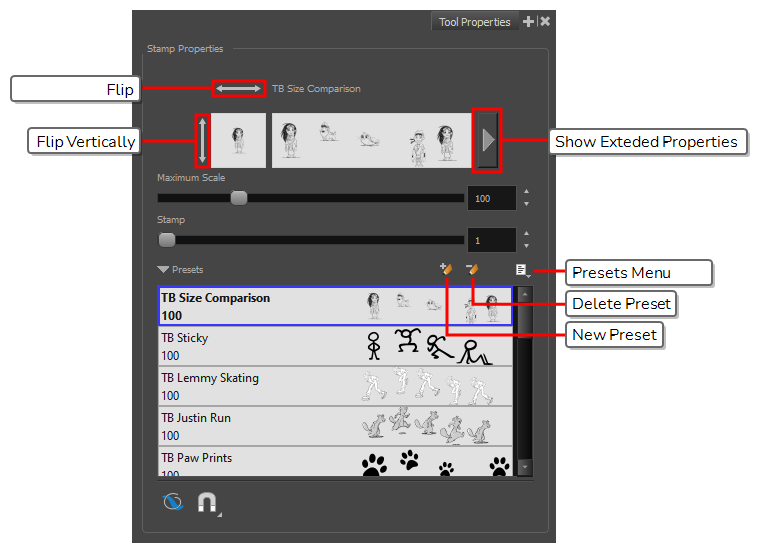Click the Maximum Scale slider handle
Screen dimensions: 762x553
click(x=239, y=198)
